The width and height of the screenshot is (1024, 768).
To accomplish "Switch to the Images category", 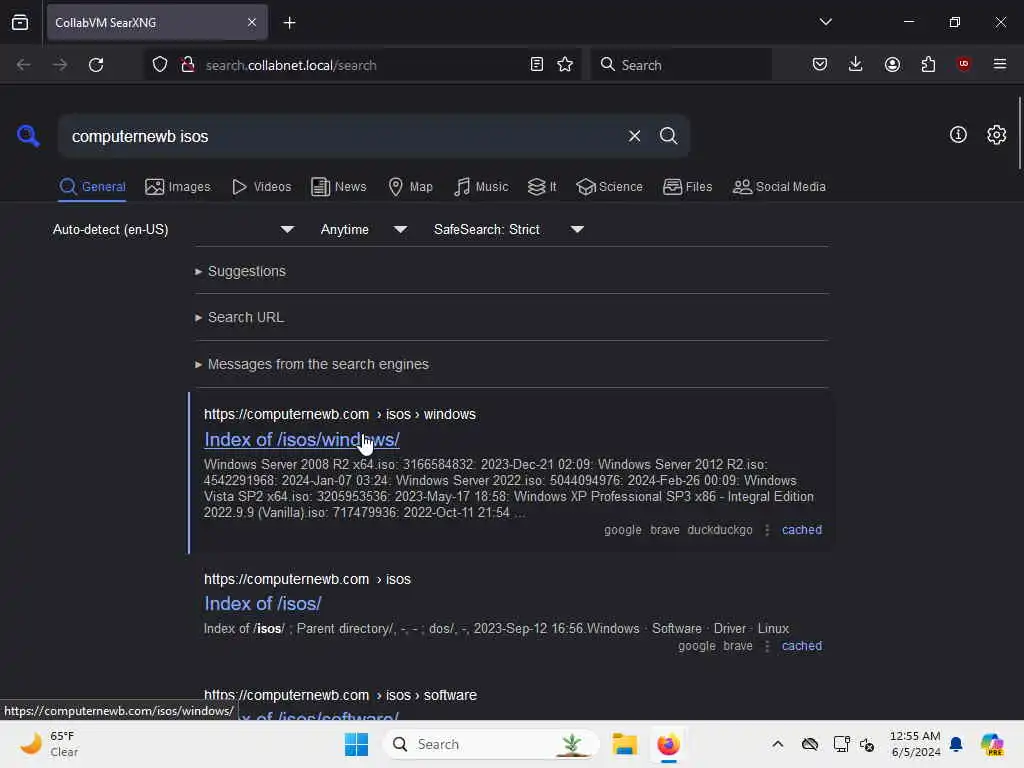I will coord(178,187).
